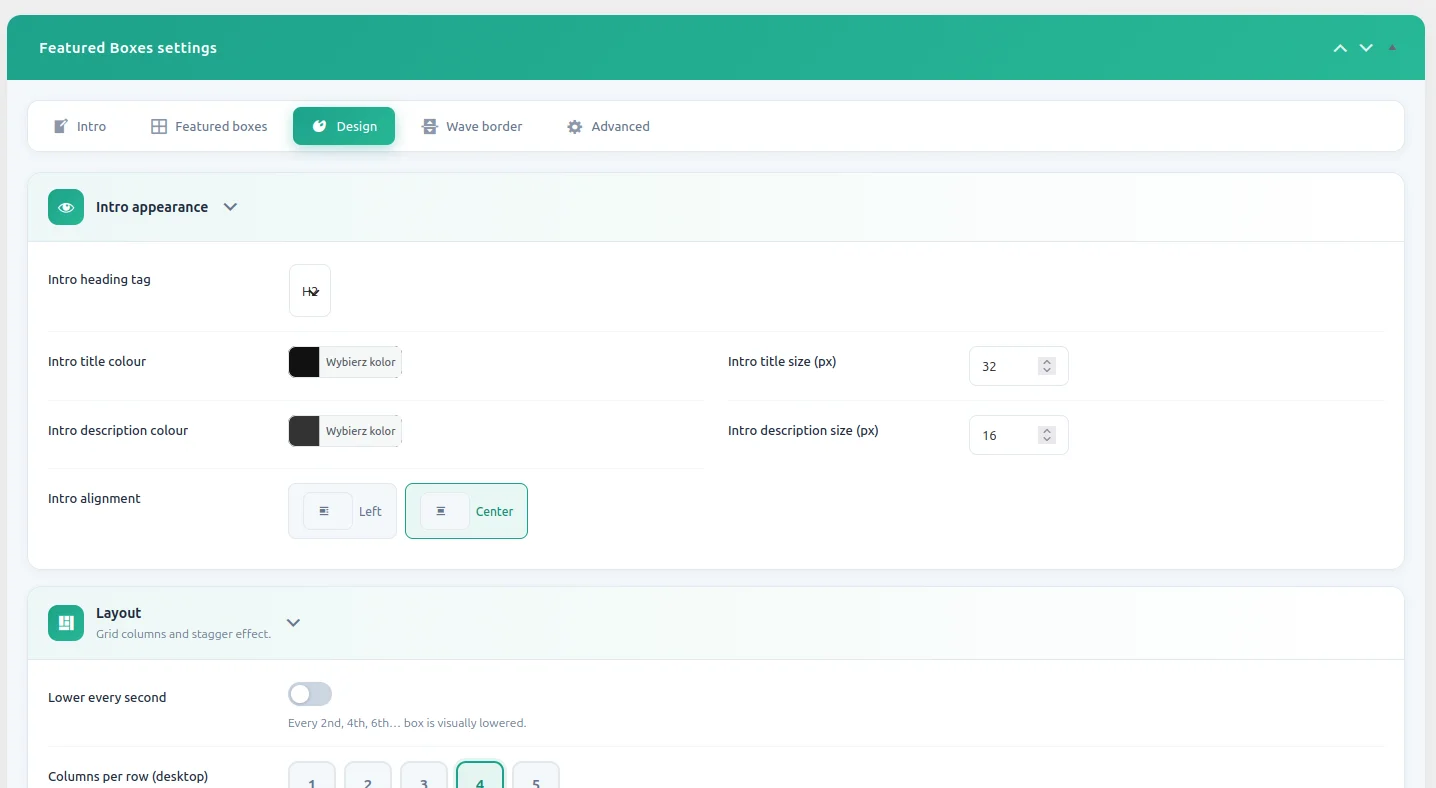
Task: Increase the Intro description size value
Action: click(x=1047, y=431)
